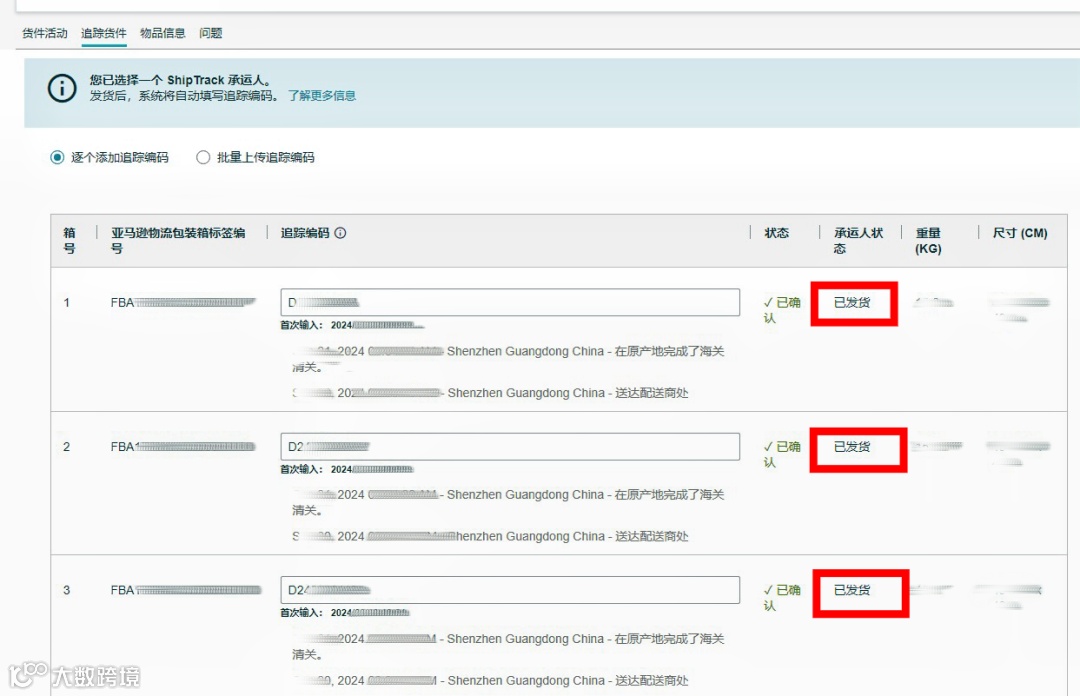Click the info icon in ShipTrack banner
The height and width of the screenshot is (696, 1080).
[62, 88]
